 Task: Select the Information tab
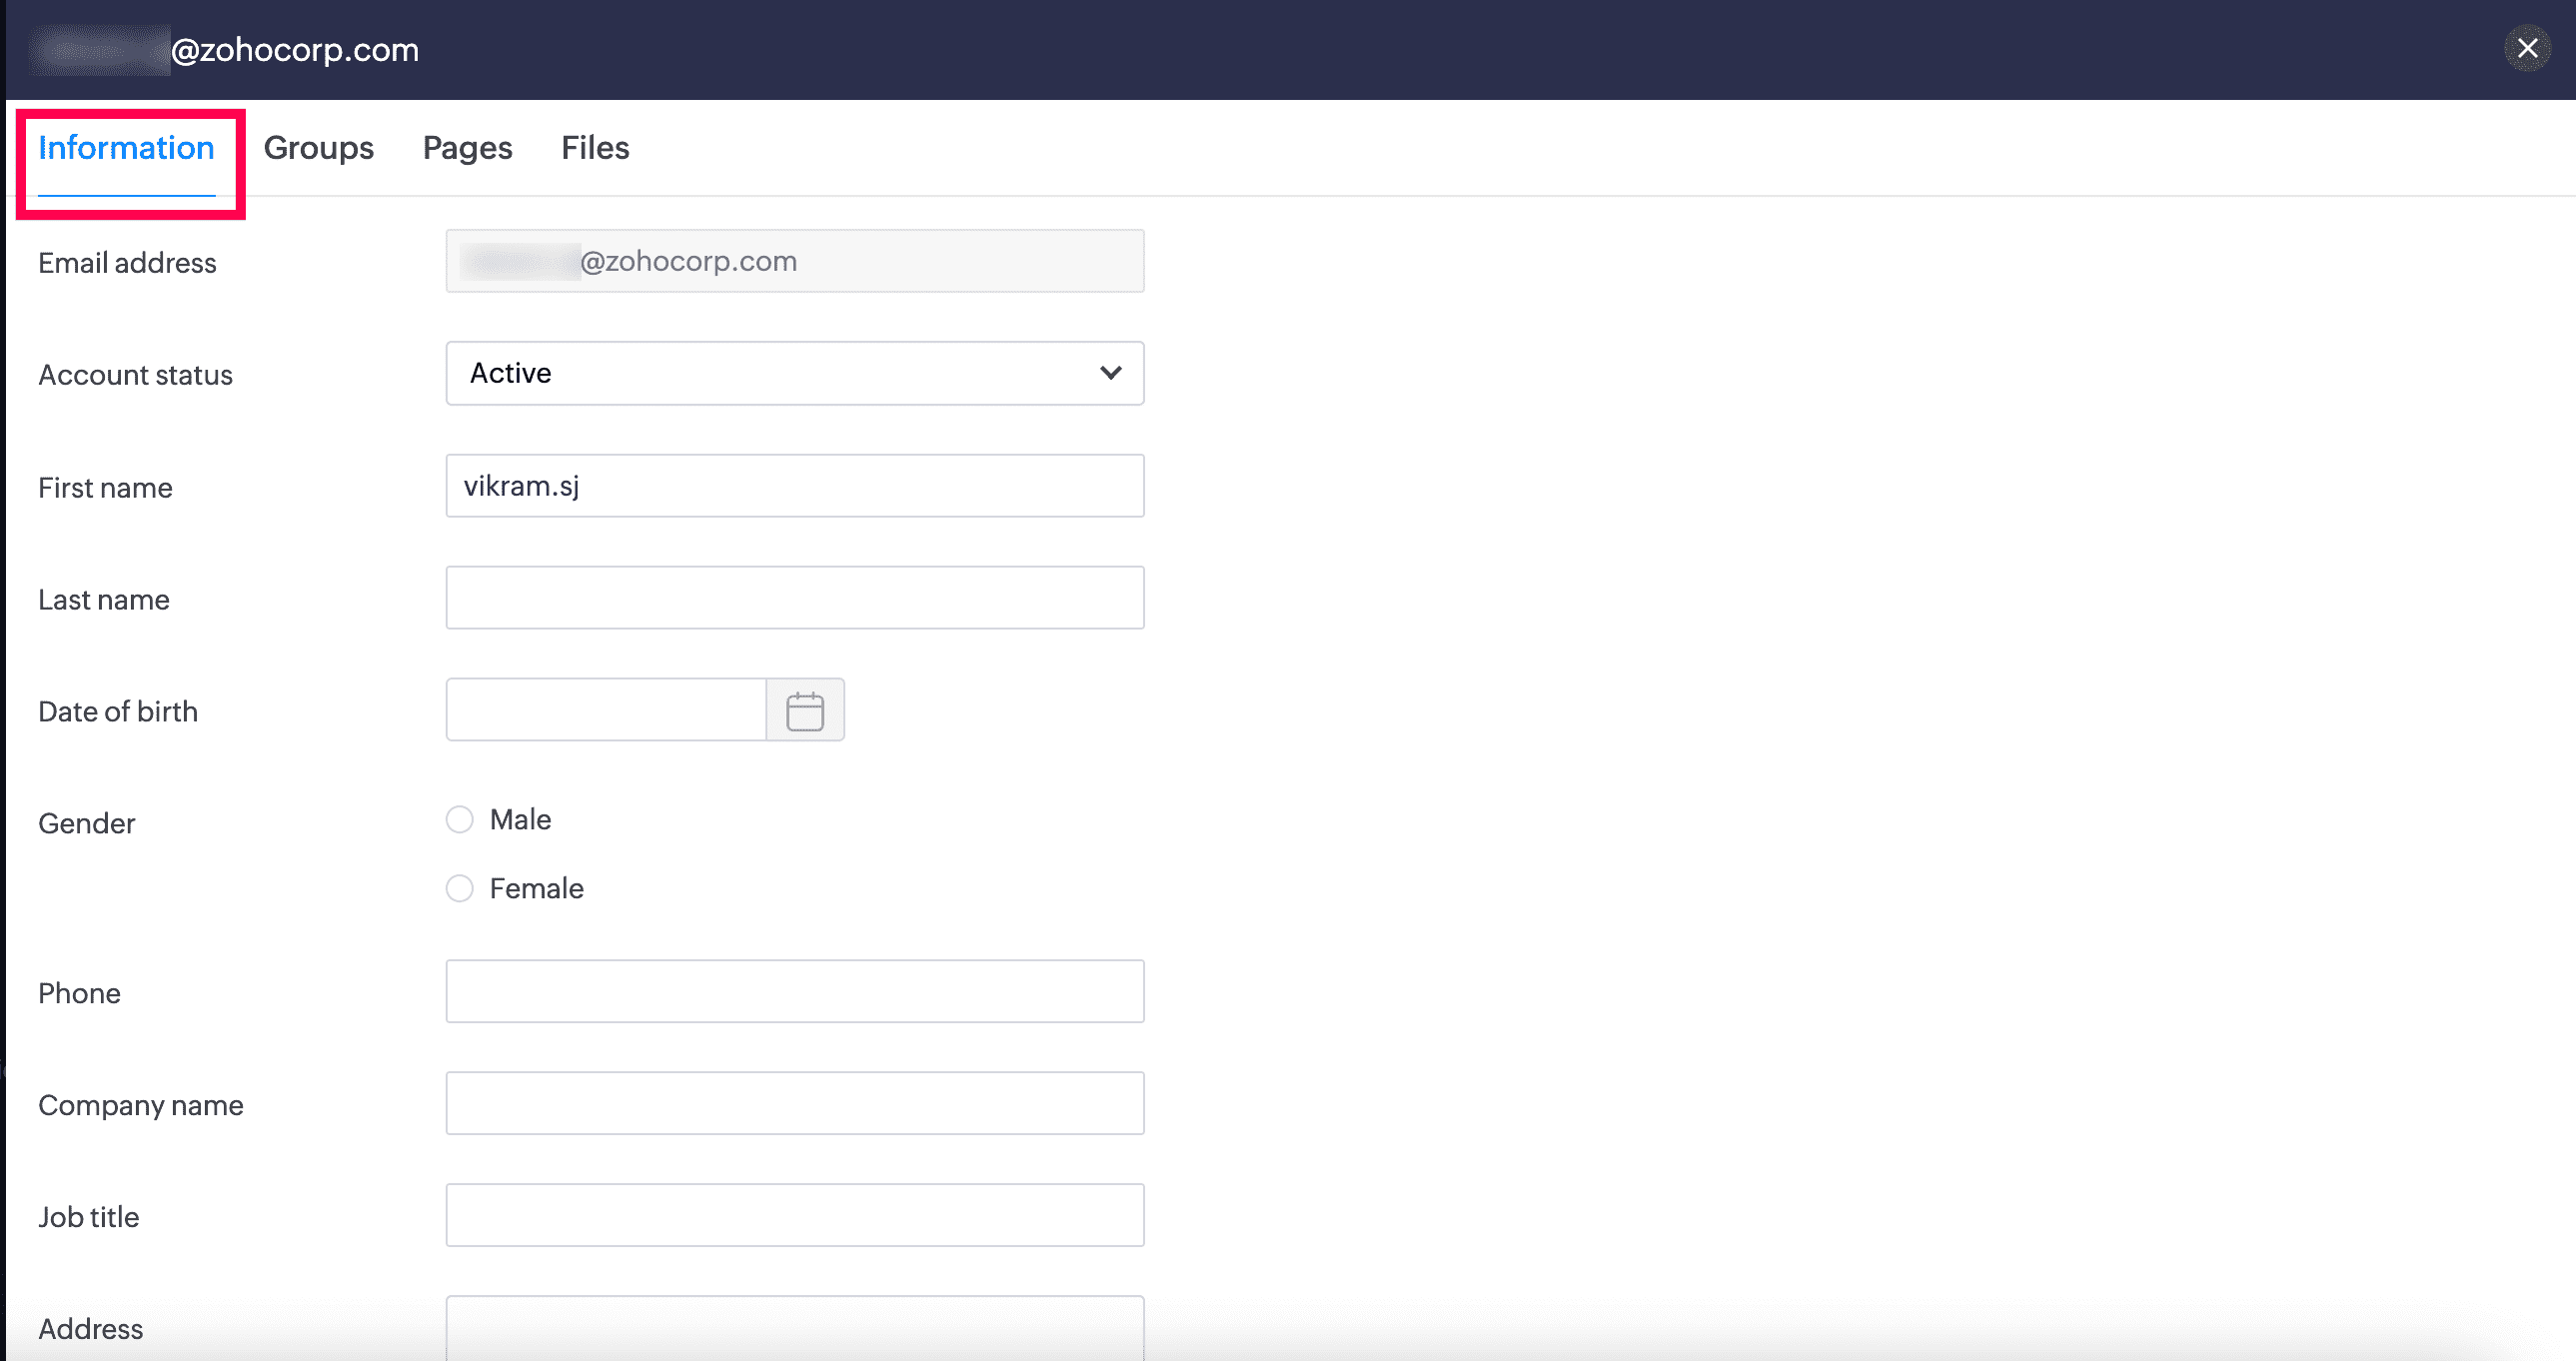pyautogui.click(x=126, y=148)
